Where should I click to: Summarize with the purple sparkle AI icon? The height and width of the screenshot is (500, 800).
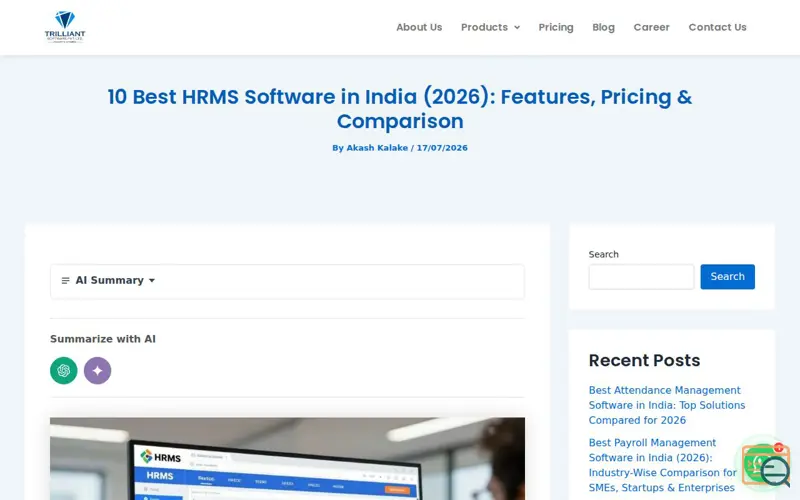pyautogui.click(x=97, y=370)
